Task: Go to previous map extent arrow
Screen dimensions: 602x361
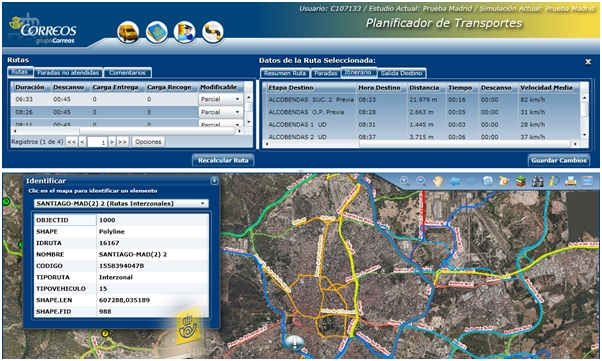Action: (455, 181)
